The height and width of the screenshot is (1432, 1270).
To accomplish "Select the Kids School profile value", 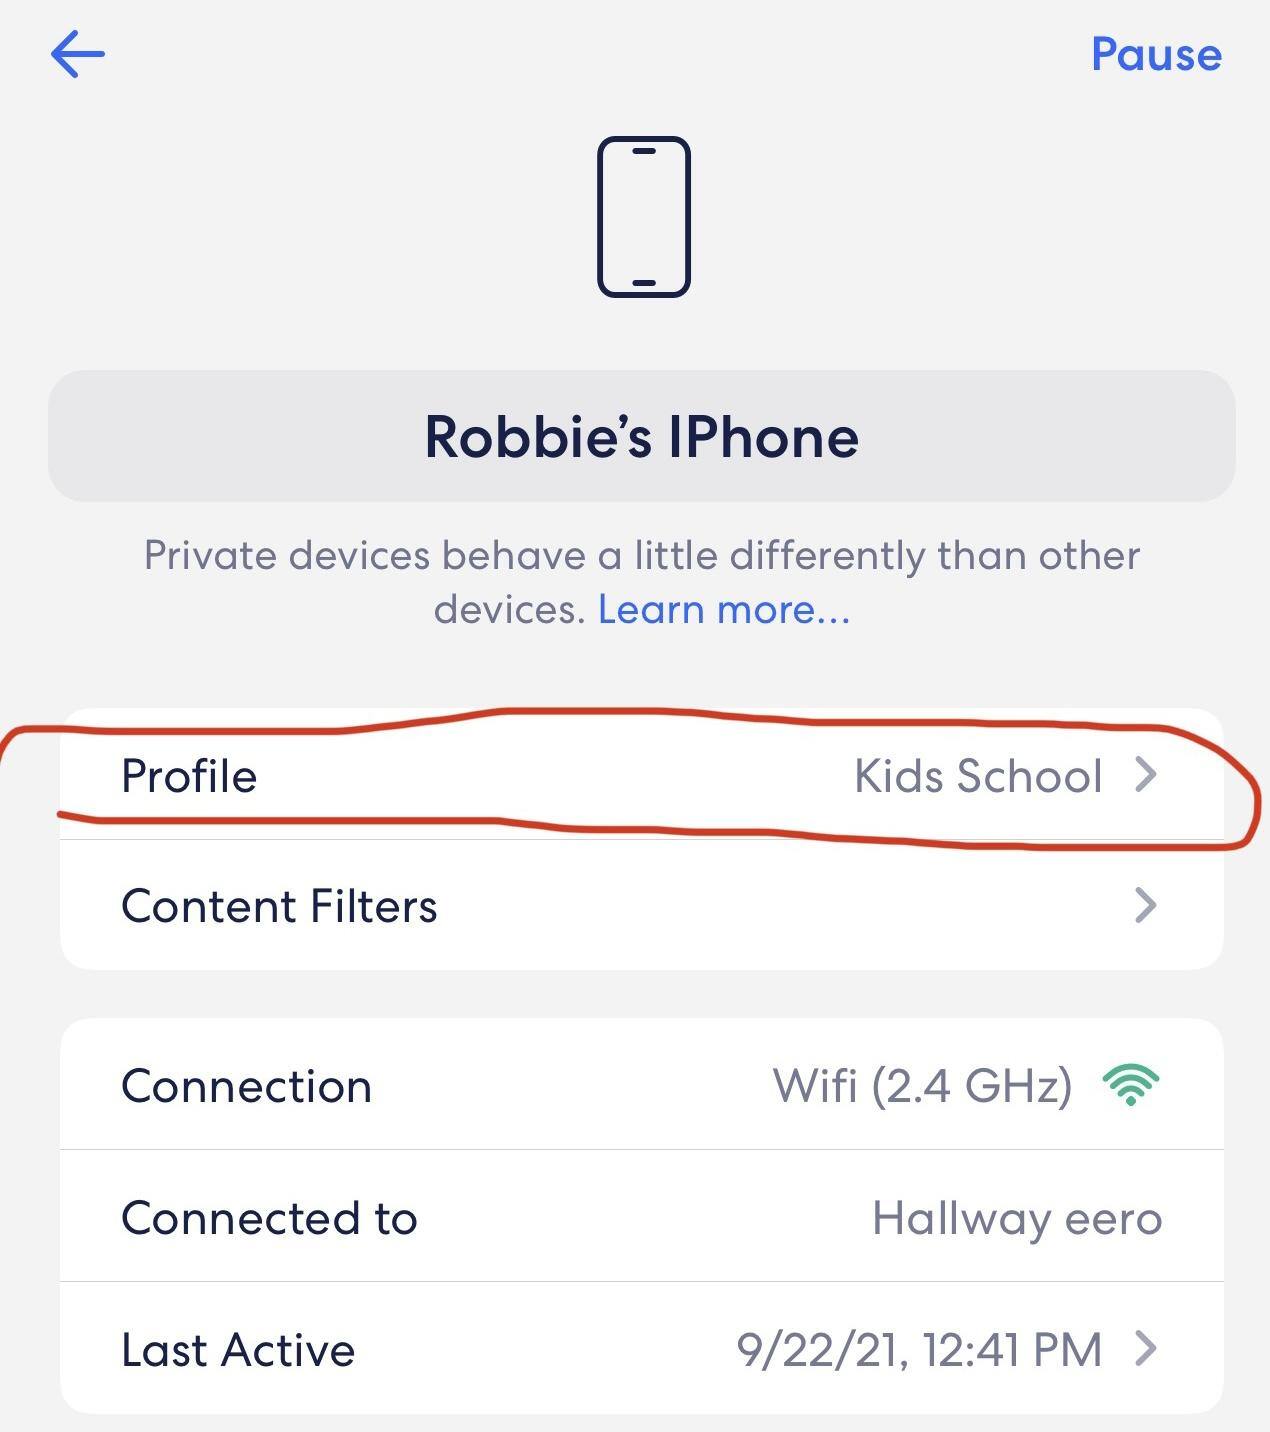I will pyautogui.click(x=977, y=776).
